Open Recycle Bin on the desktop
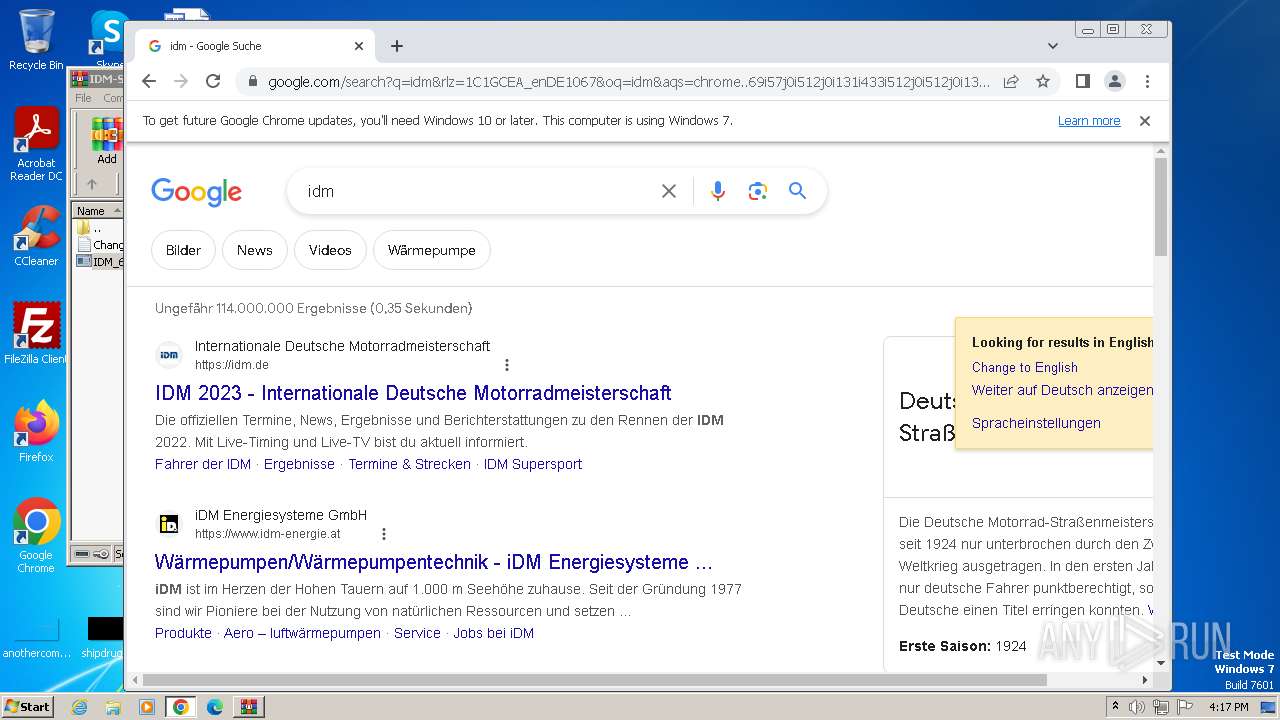1280x720 pixels. (35, 40)
